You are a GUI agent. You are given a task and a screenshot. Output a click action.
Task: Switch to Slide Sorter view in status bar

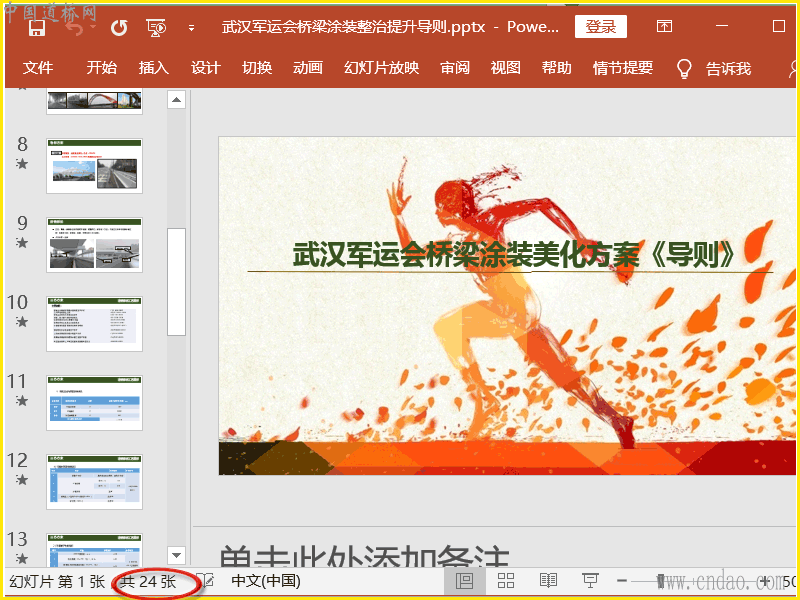pos(506,581)
